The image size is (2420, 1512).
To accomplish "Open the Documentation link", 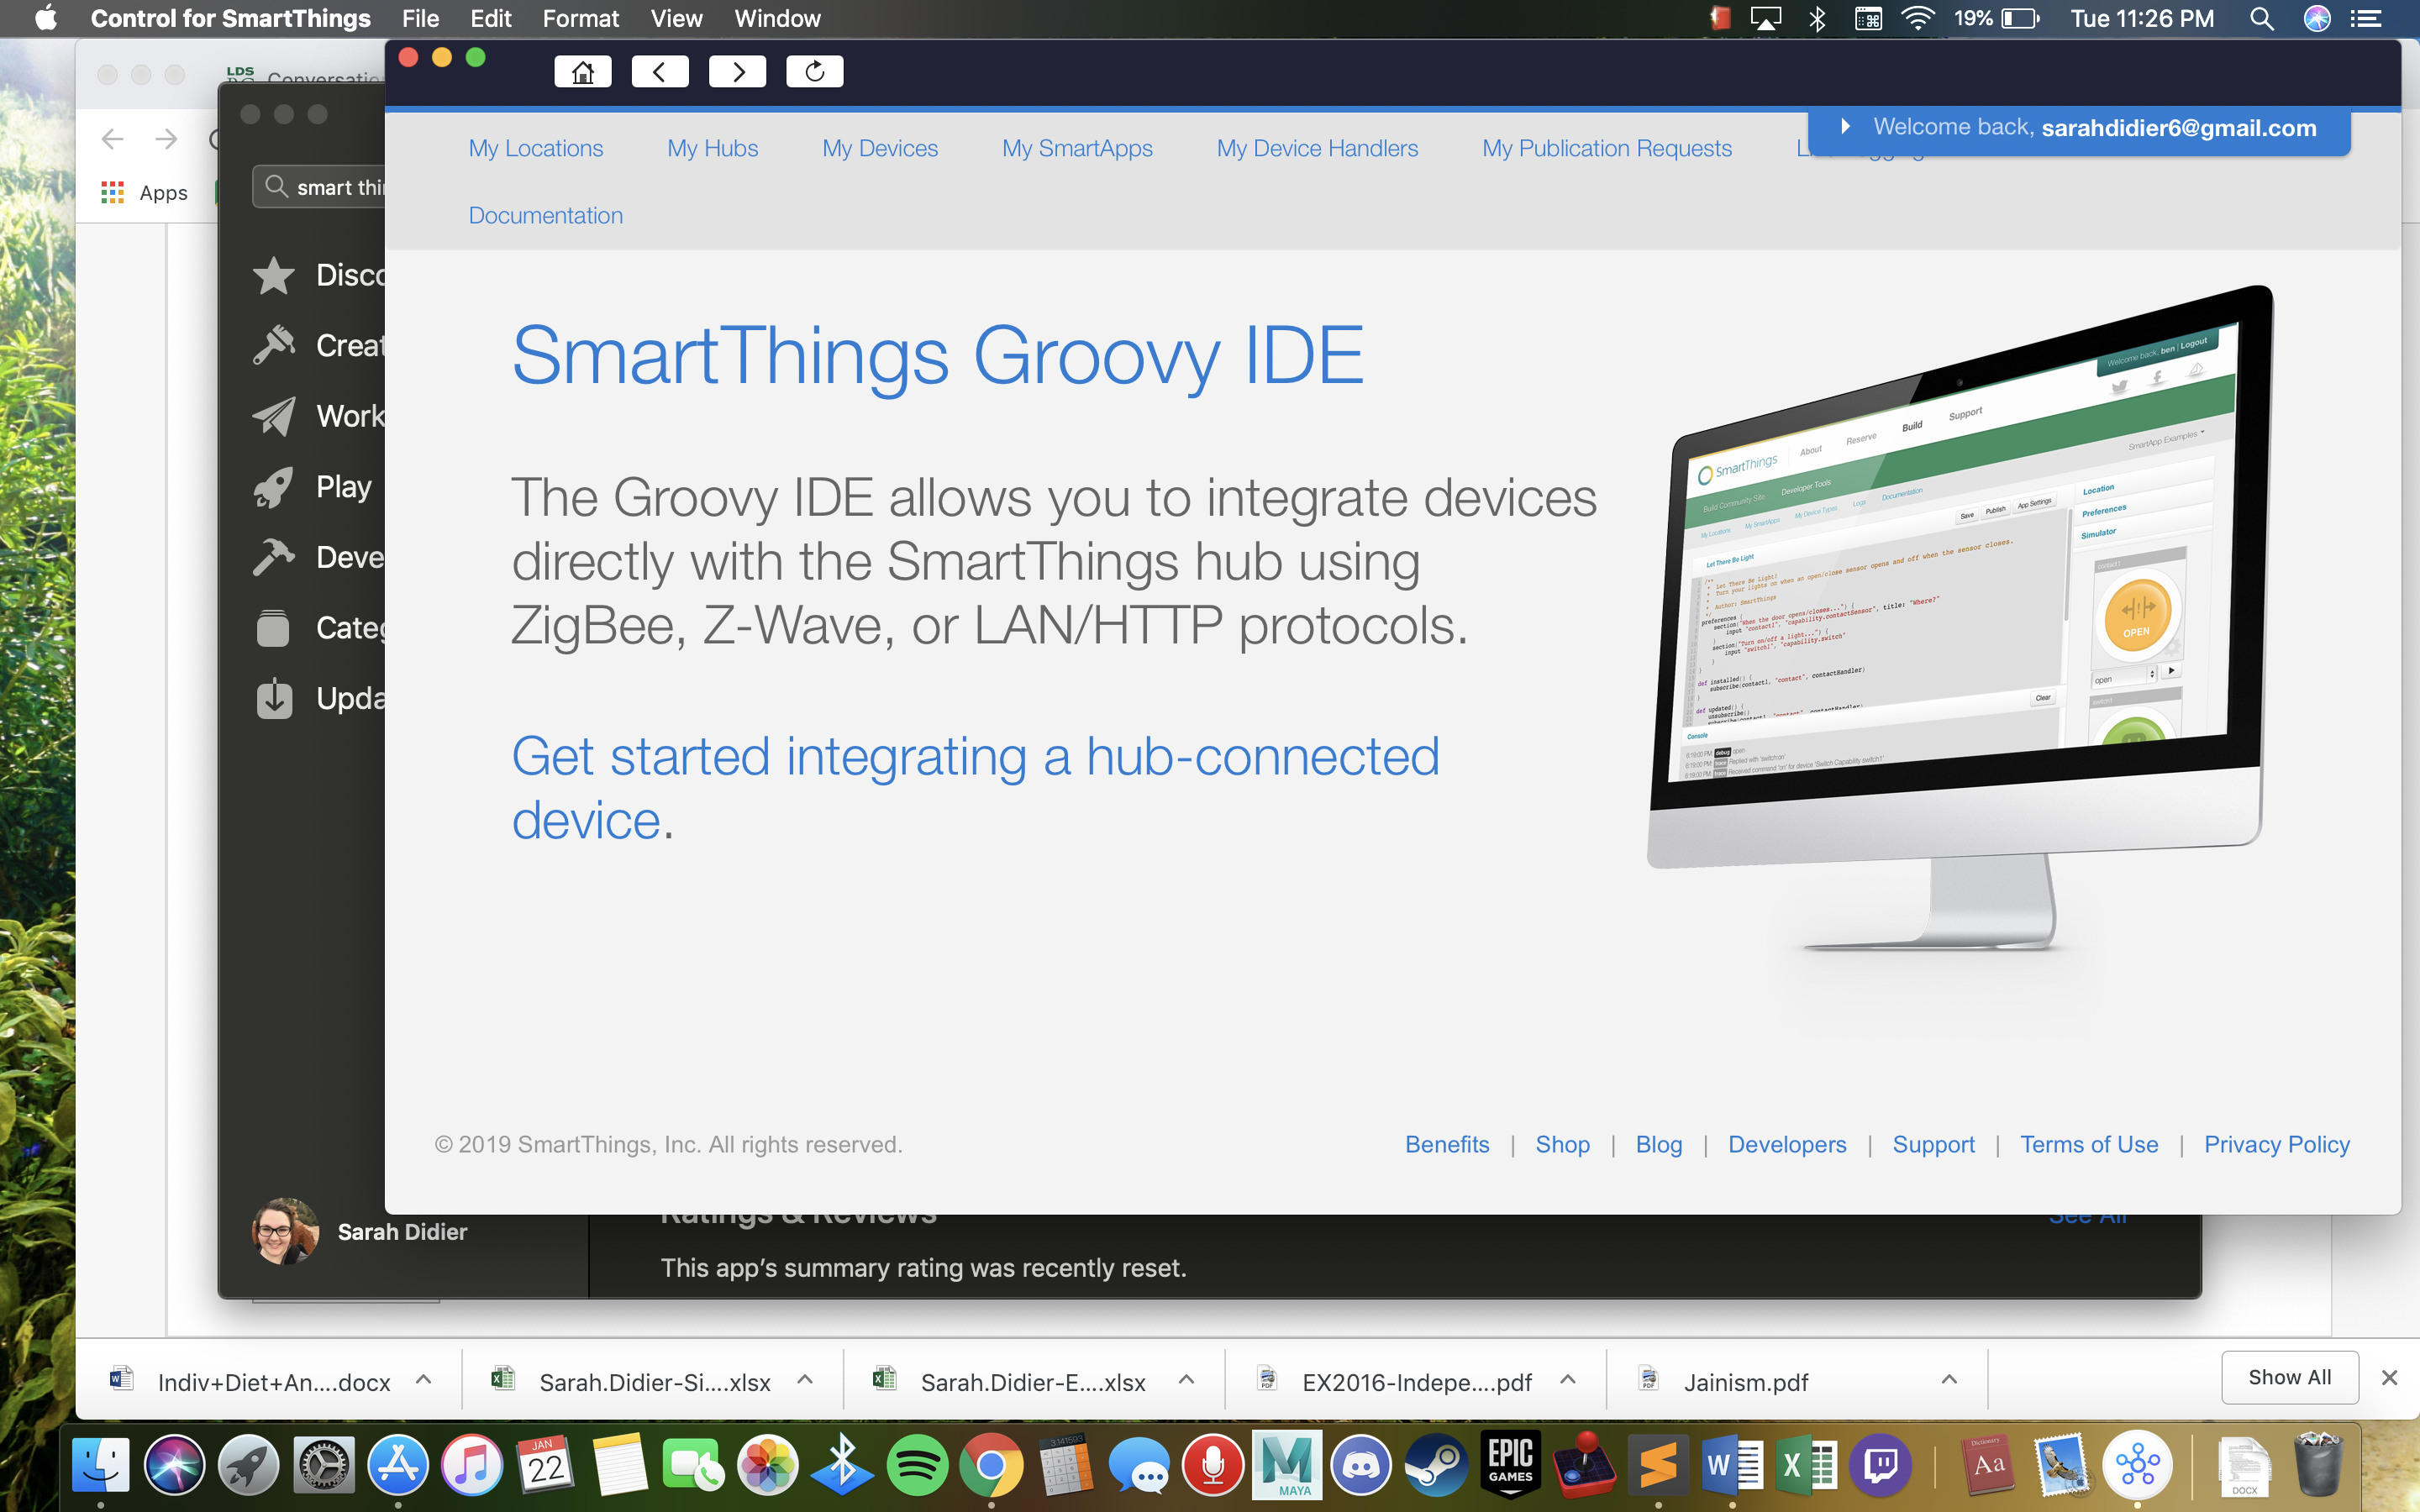I will click(546, 215).
